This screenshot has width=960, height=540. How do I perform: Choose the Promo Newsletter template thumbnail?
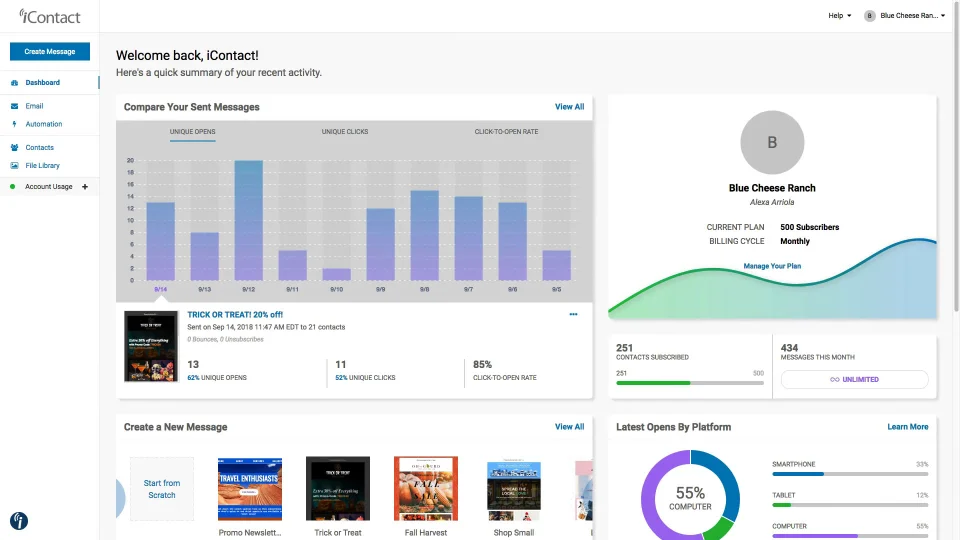coord(250,489)
